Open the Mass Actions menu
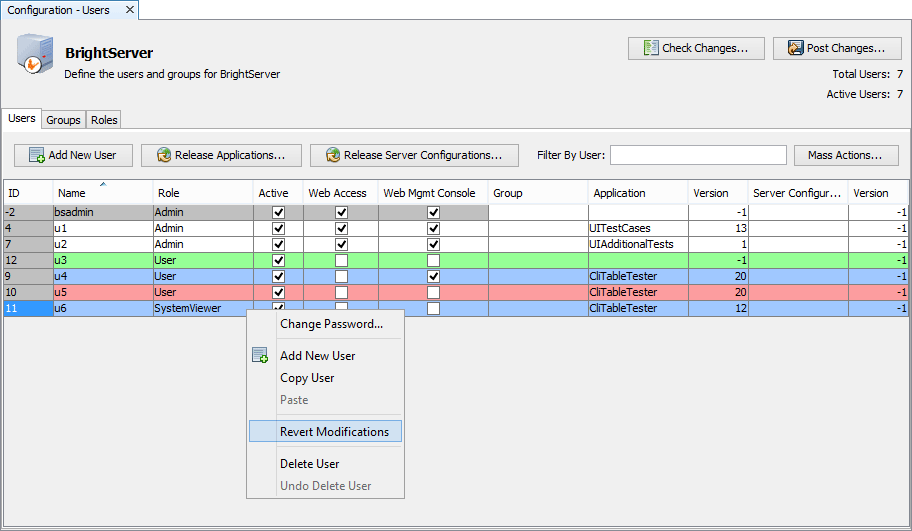912x531 pixels. [845, 155]
